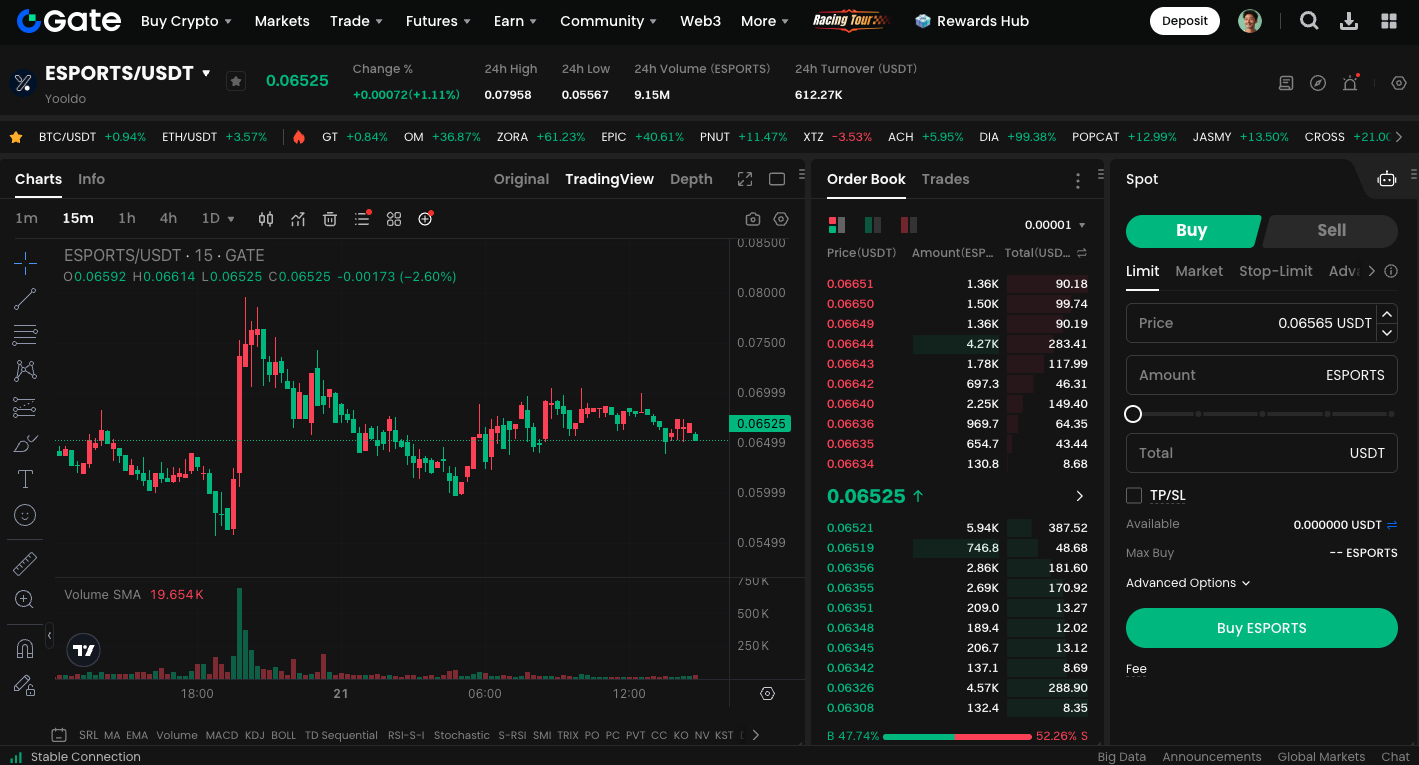
Task: Click the order amount percentage slider handle
Action: pos(1133,414)
